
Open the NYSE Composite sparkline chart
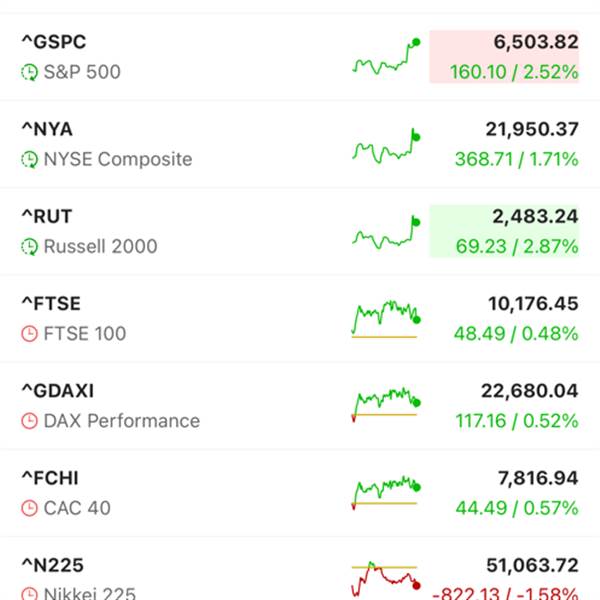[x=385, y=145]
